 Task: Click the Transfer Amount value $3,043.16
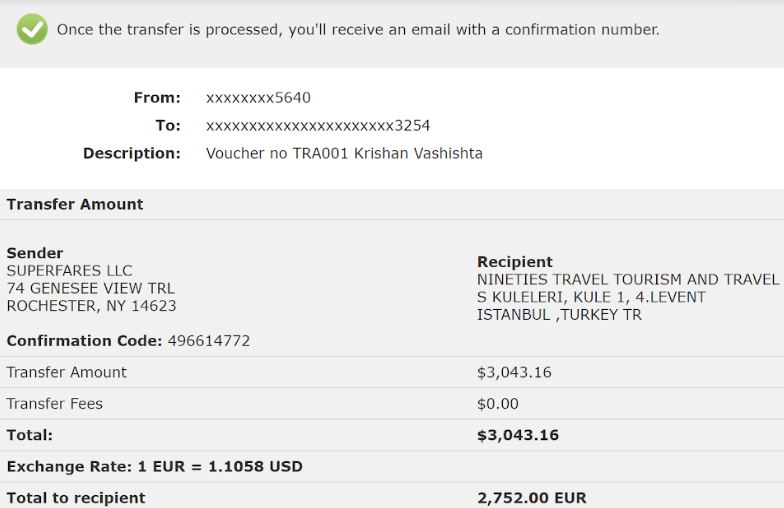tap(514, 372)
